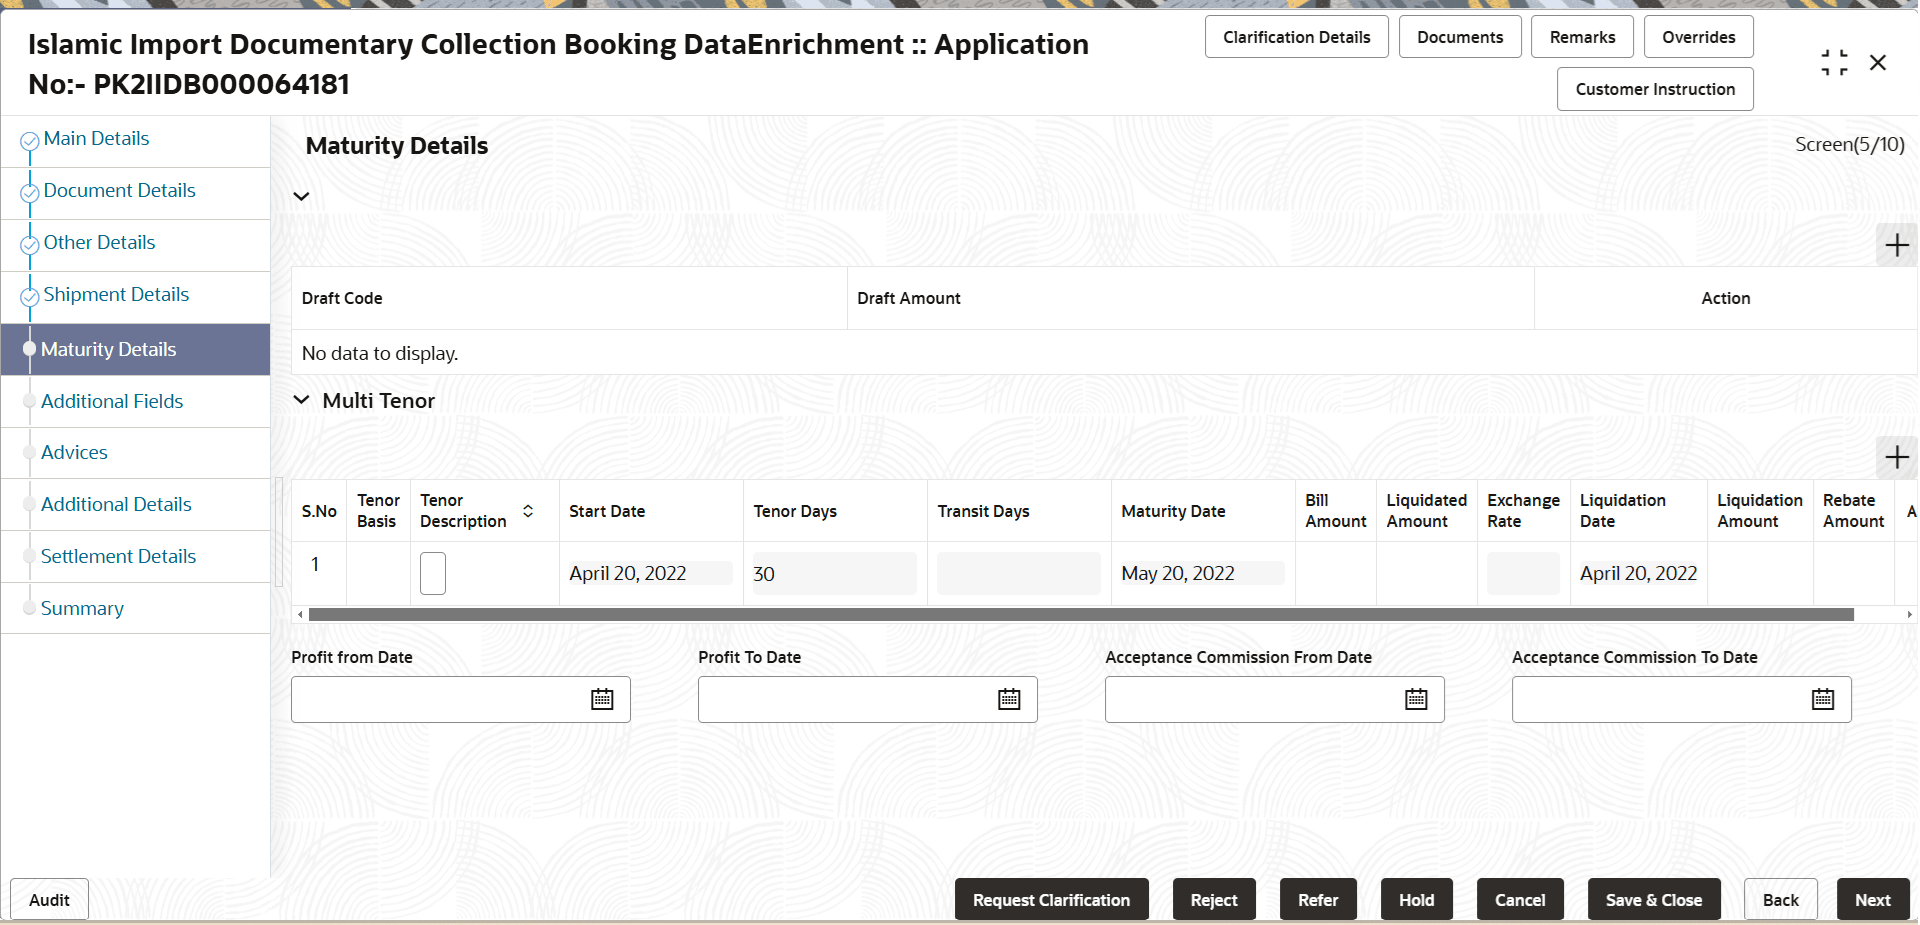Open calendar for Profit from Date
Image resolution: width=1920 pixels, height=925 pixels.
point(602,699)
